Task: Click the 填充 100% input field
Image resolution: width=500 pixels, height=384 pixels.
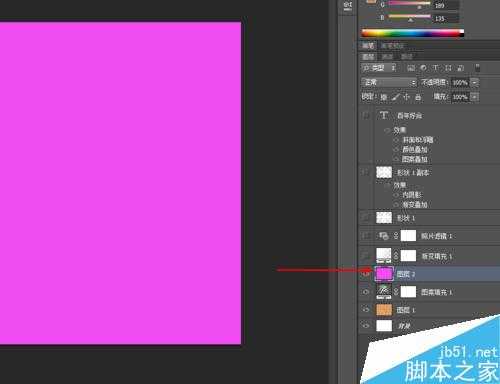Action: pyautogui.click(x=460, y=97)
